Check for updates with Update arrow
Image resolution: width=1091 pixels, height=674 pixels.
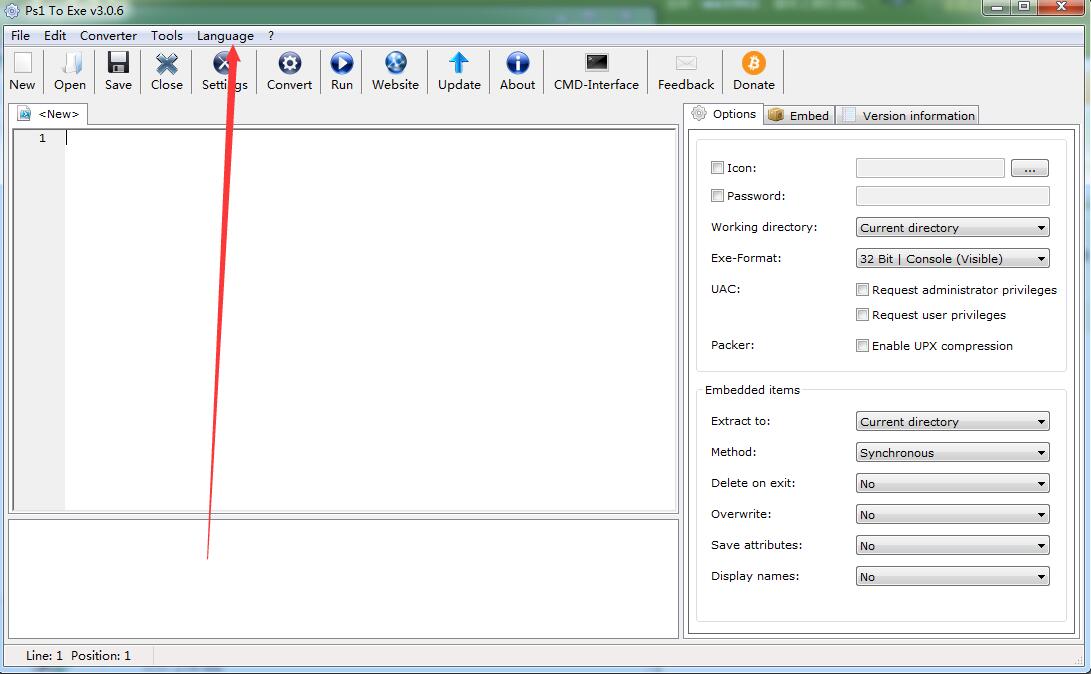tap(459, 65)
